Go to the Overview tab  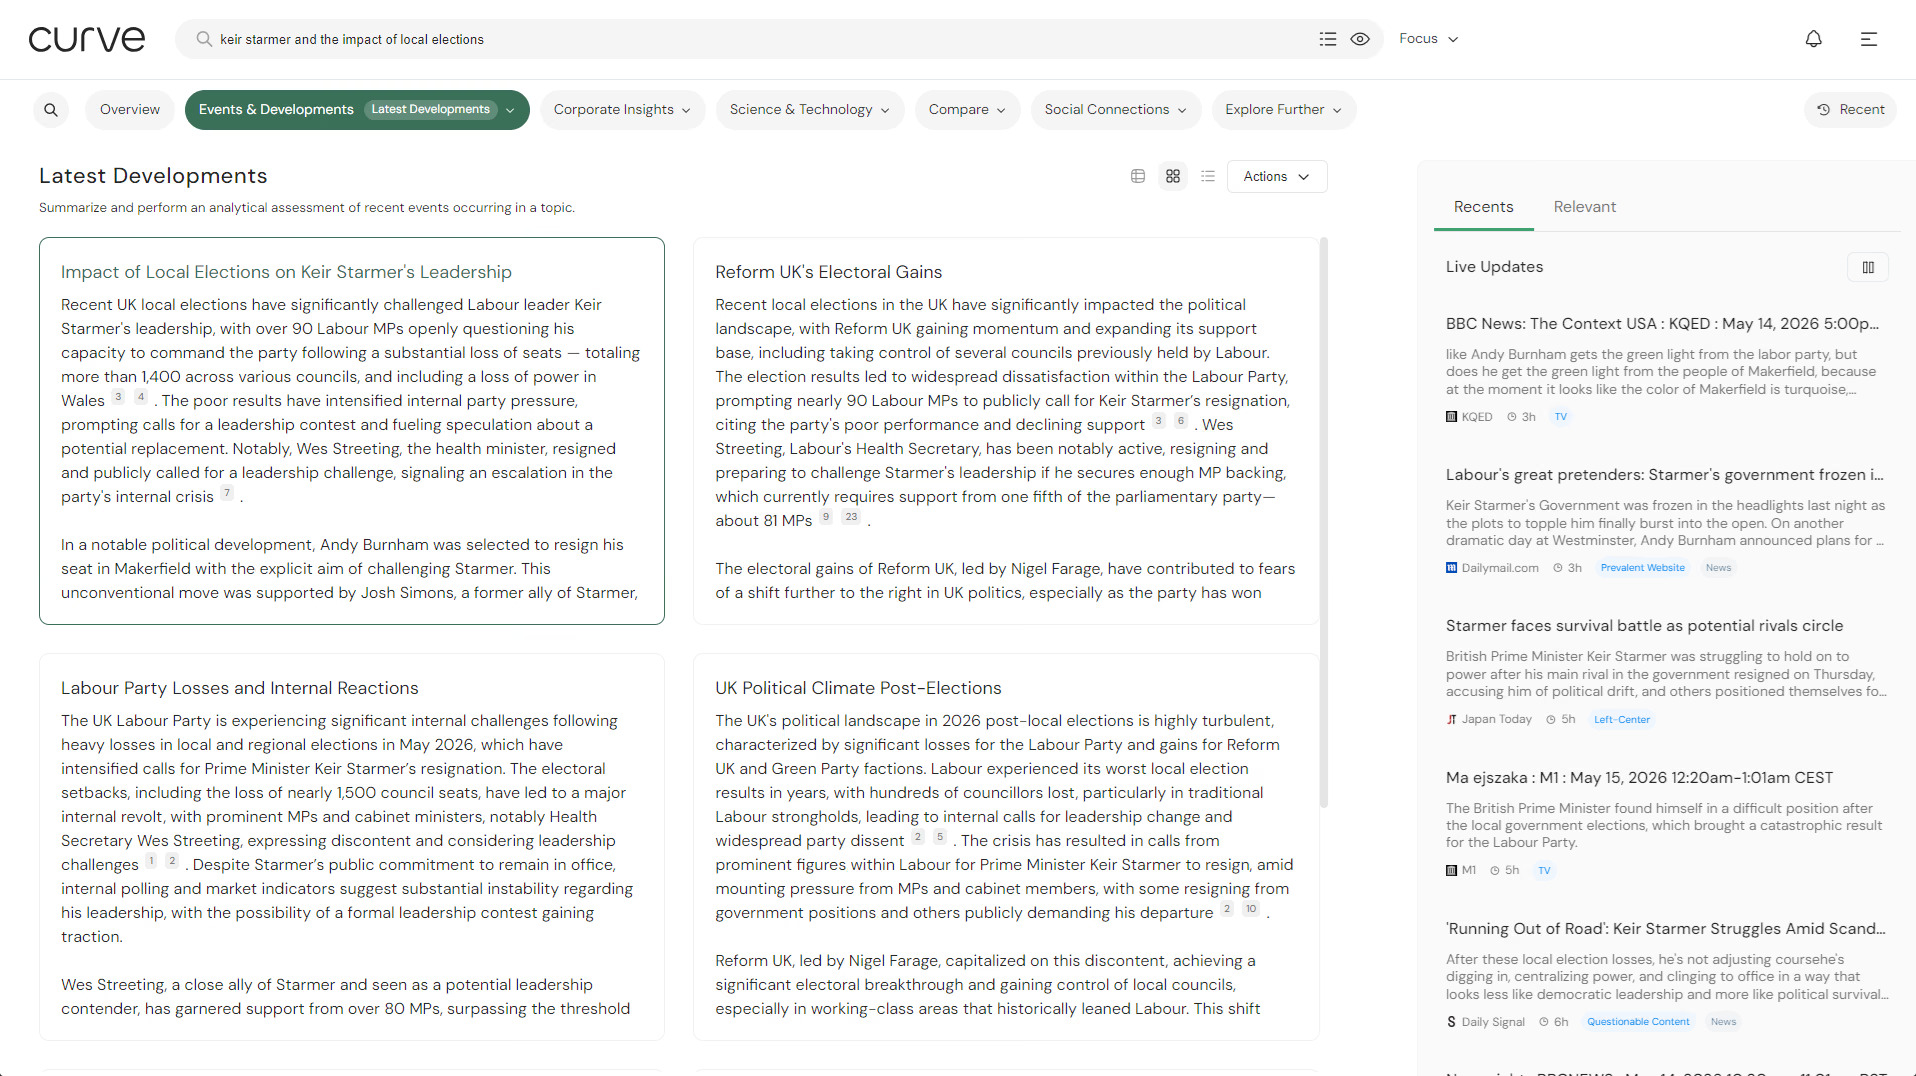click(130, 110)
